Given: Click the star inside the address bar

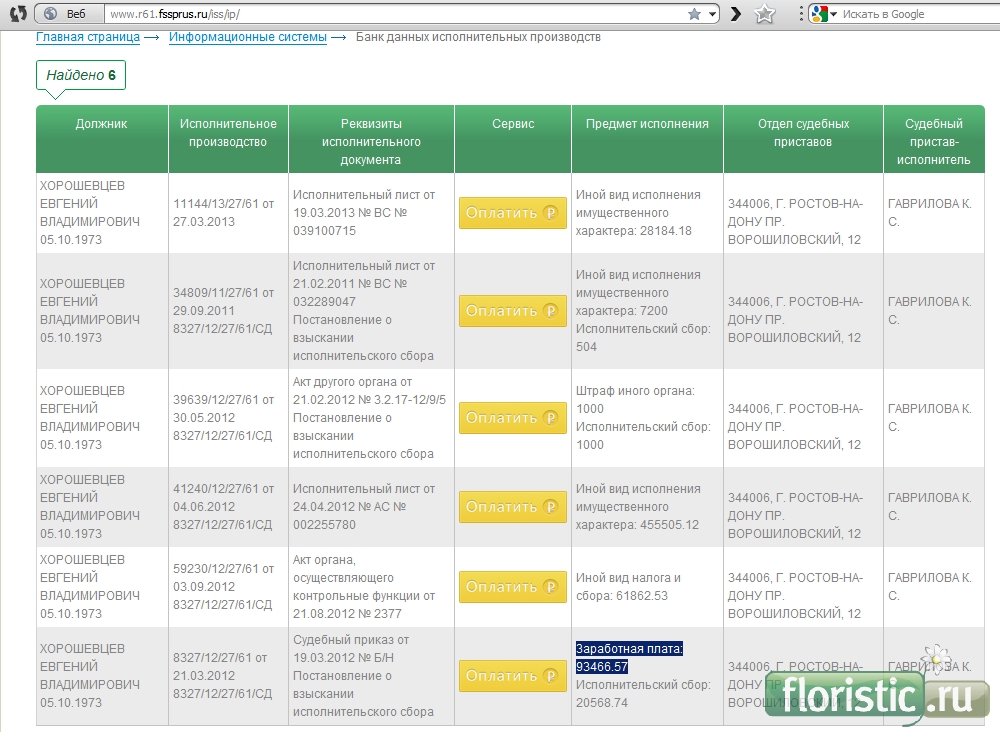Looking at the screenshot, I should click(x=694, y=14).
